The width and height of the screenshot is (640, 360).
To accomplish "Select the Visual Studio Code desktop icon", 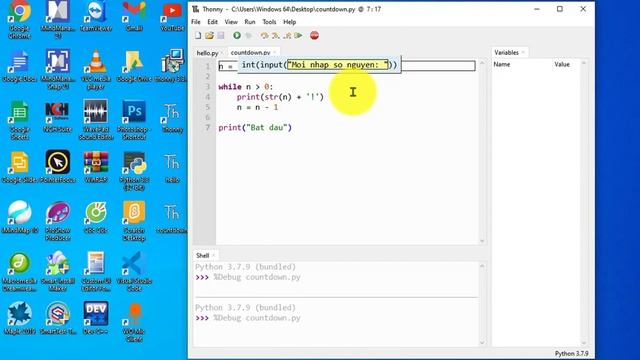I will click(x=134, y=272).
